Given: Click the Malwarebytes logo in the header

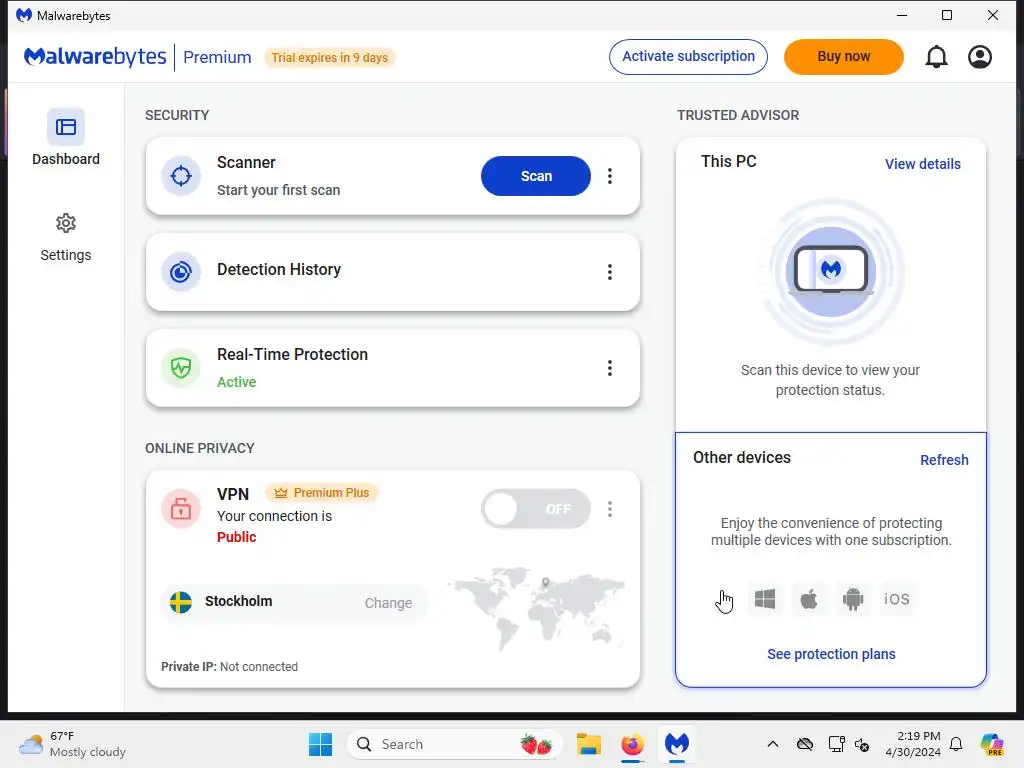Looking at the screenshot, I should point(95,57).
